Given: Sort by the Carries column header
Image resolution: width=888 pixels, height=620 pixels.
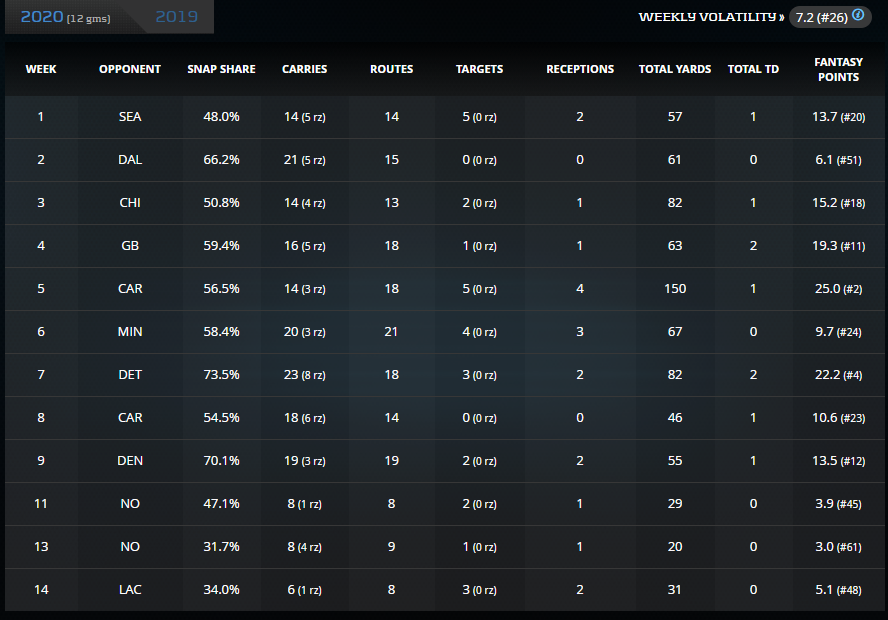Looking at the screenshot, I should [x=305, y=69].
